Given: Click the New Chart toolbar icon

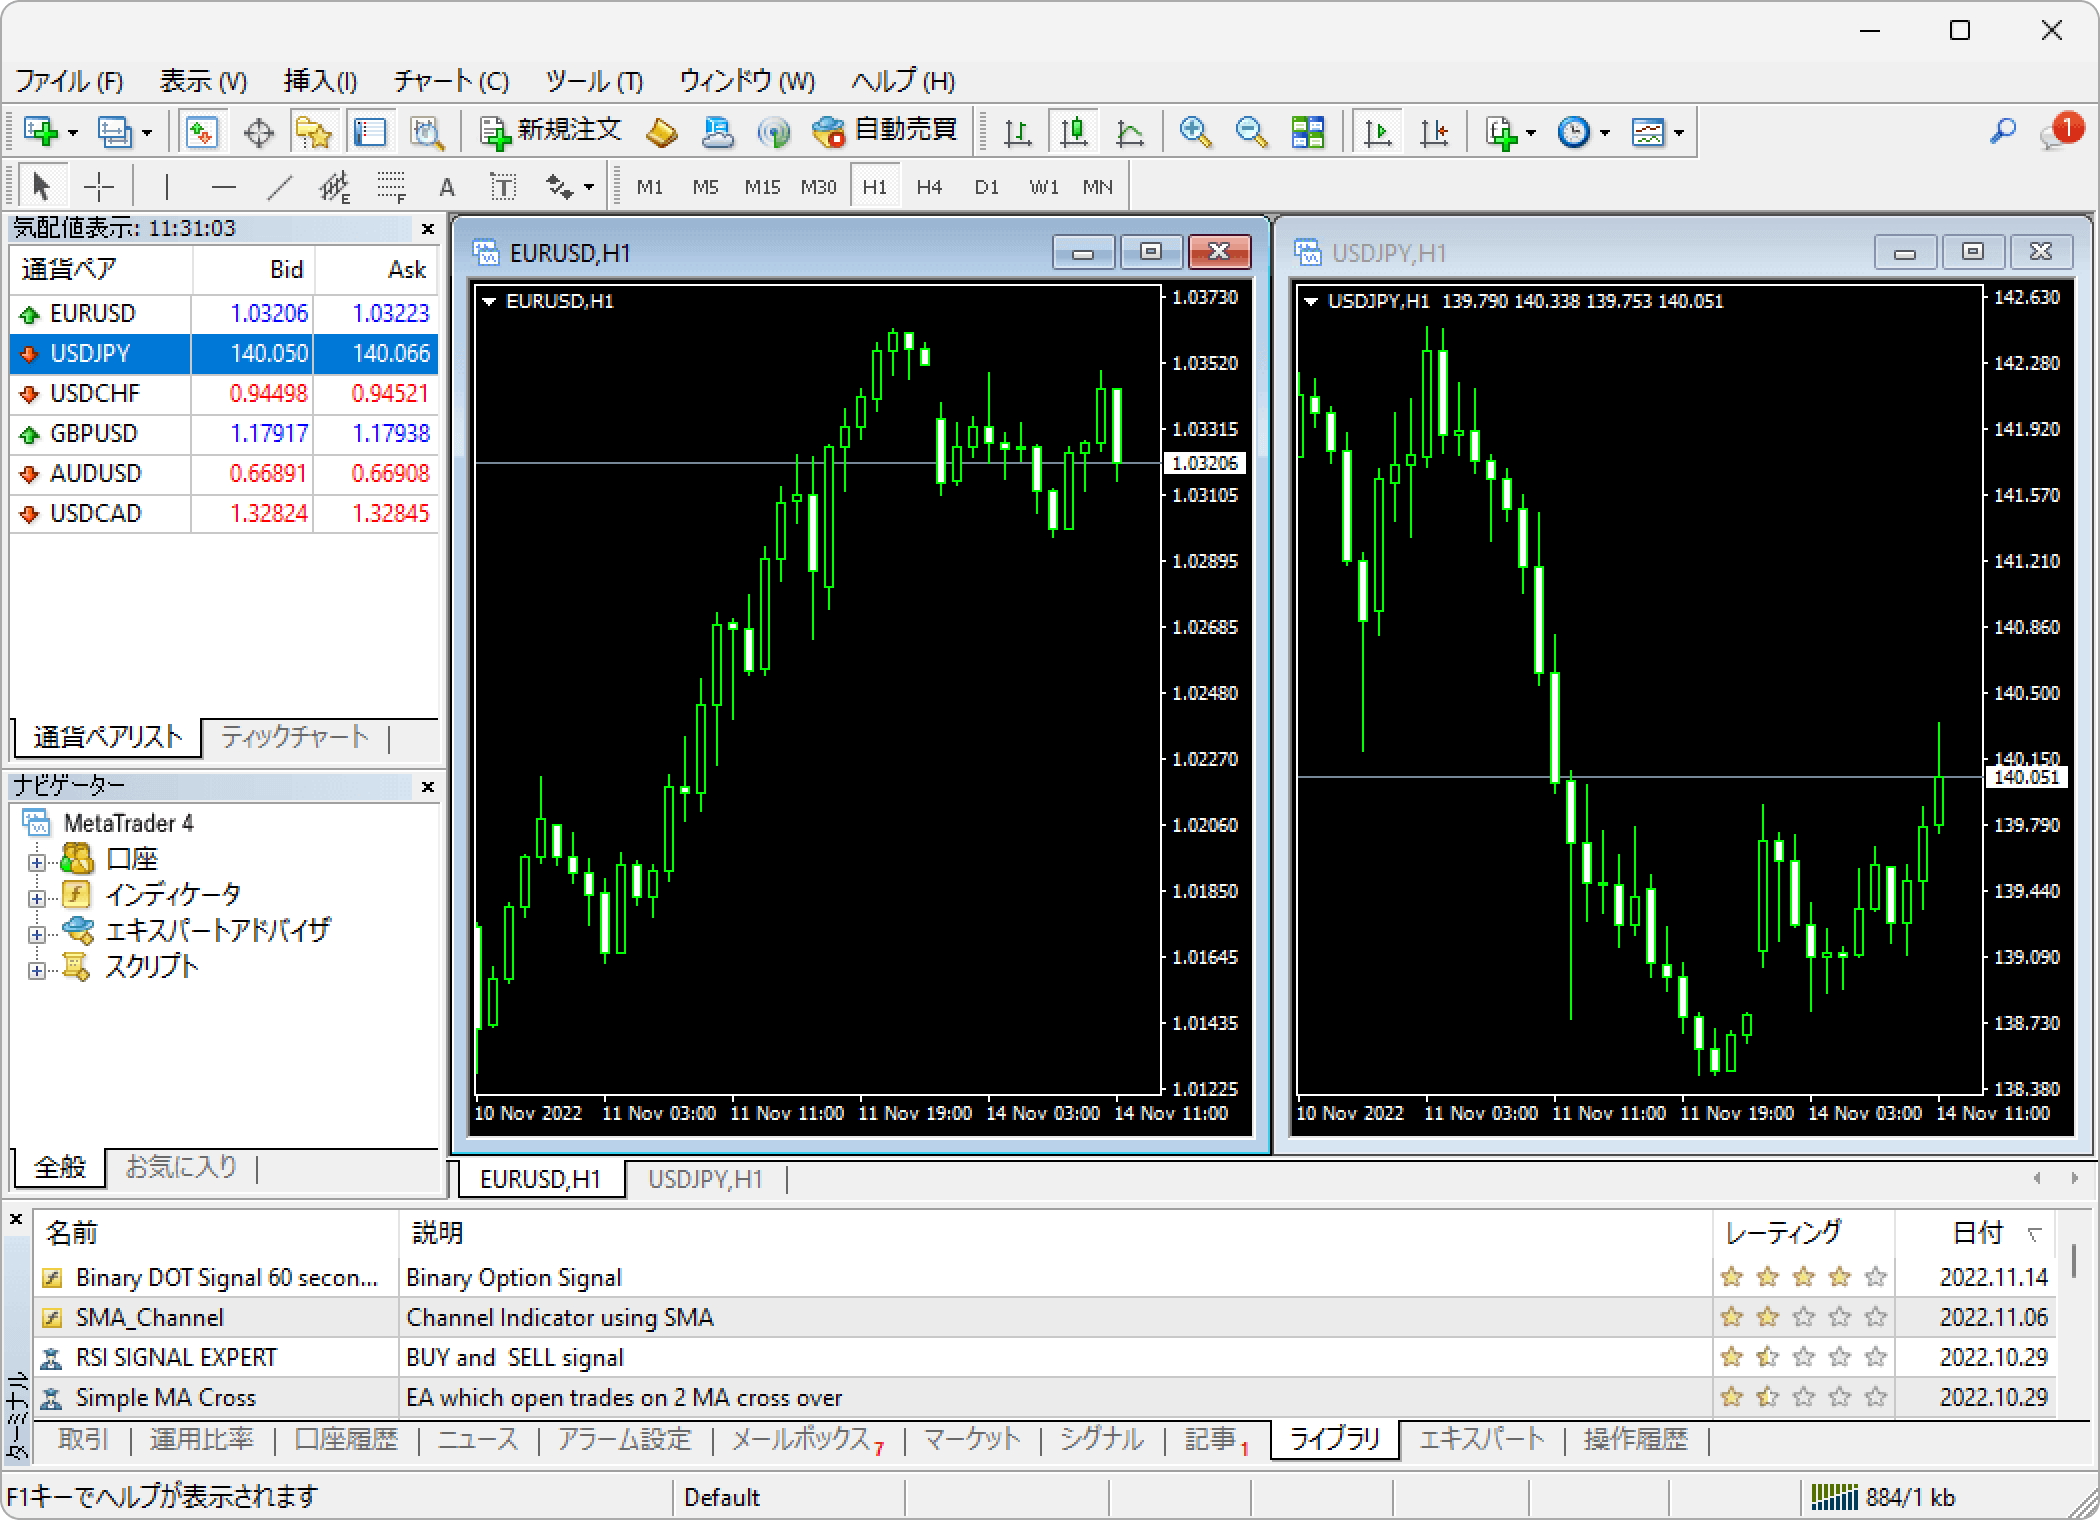Looking at the screenshot, I should click(x=42, y=131).
